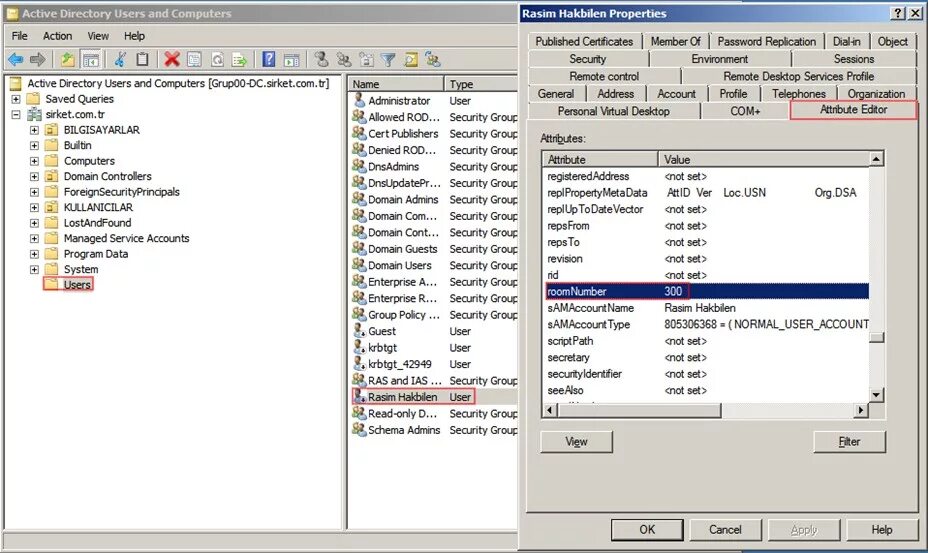Screen dimensions: 928x553
Task: Collapse the sirket.com.tr domain node
Action: pos(16,114)
